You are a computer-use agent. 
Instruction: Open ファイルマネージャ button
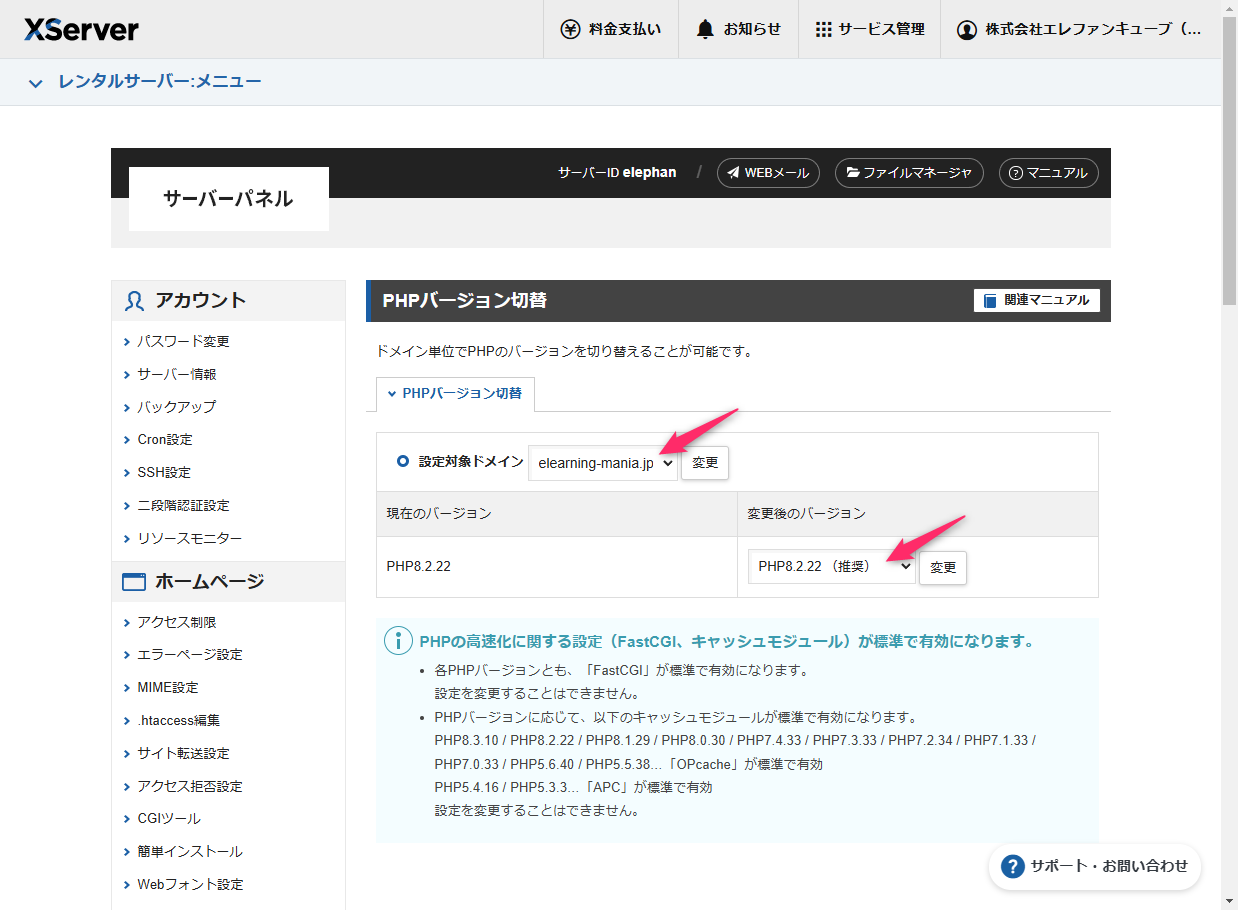point(909,173)
